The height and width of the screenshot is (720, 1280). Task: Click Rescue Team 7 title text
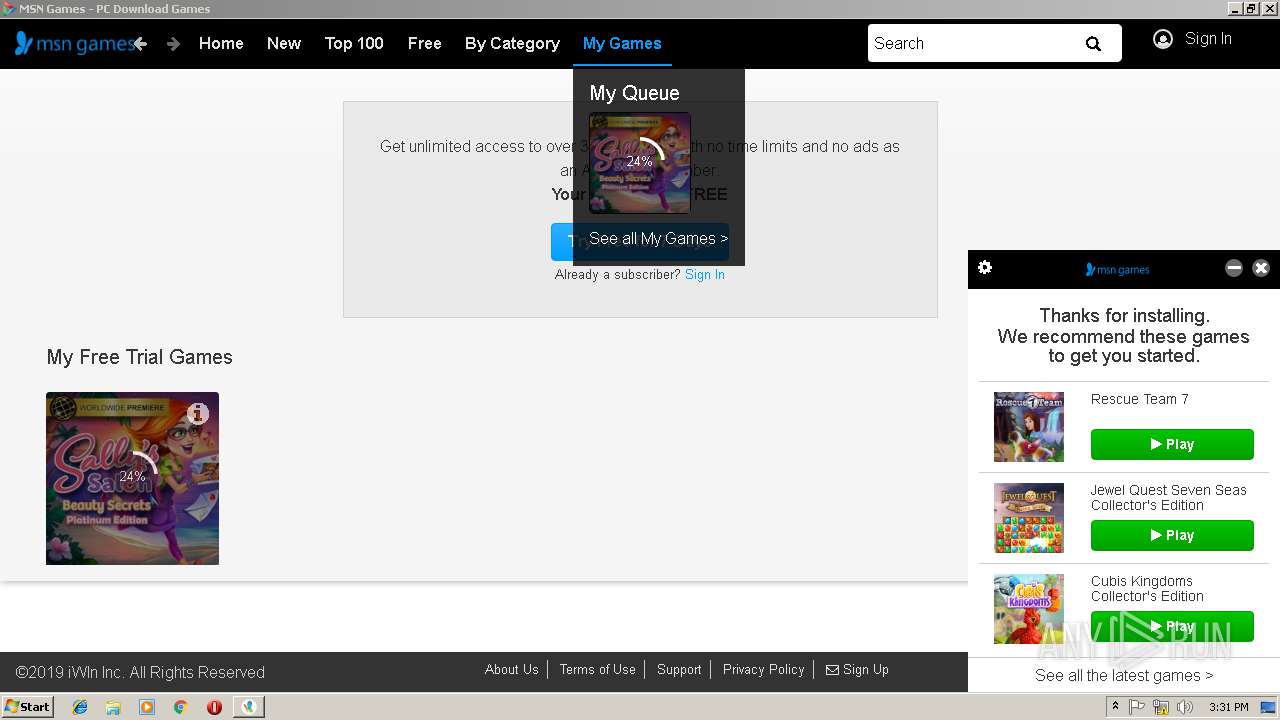pyautogui.click(x=1140, y=399)
